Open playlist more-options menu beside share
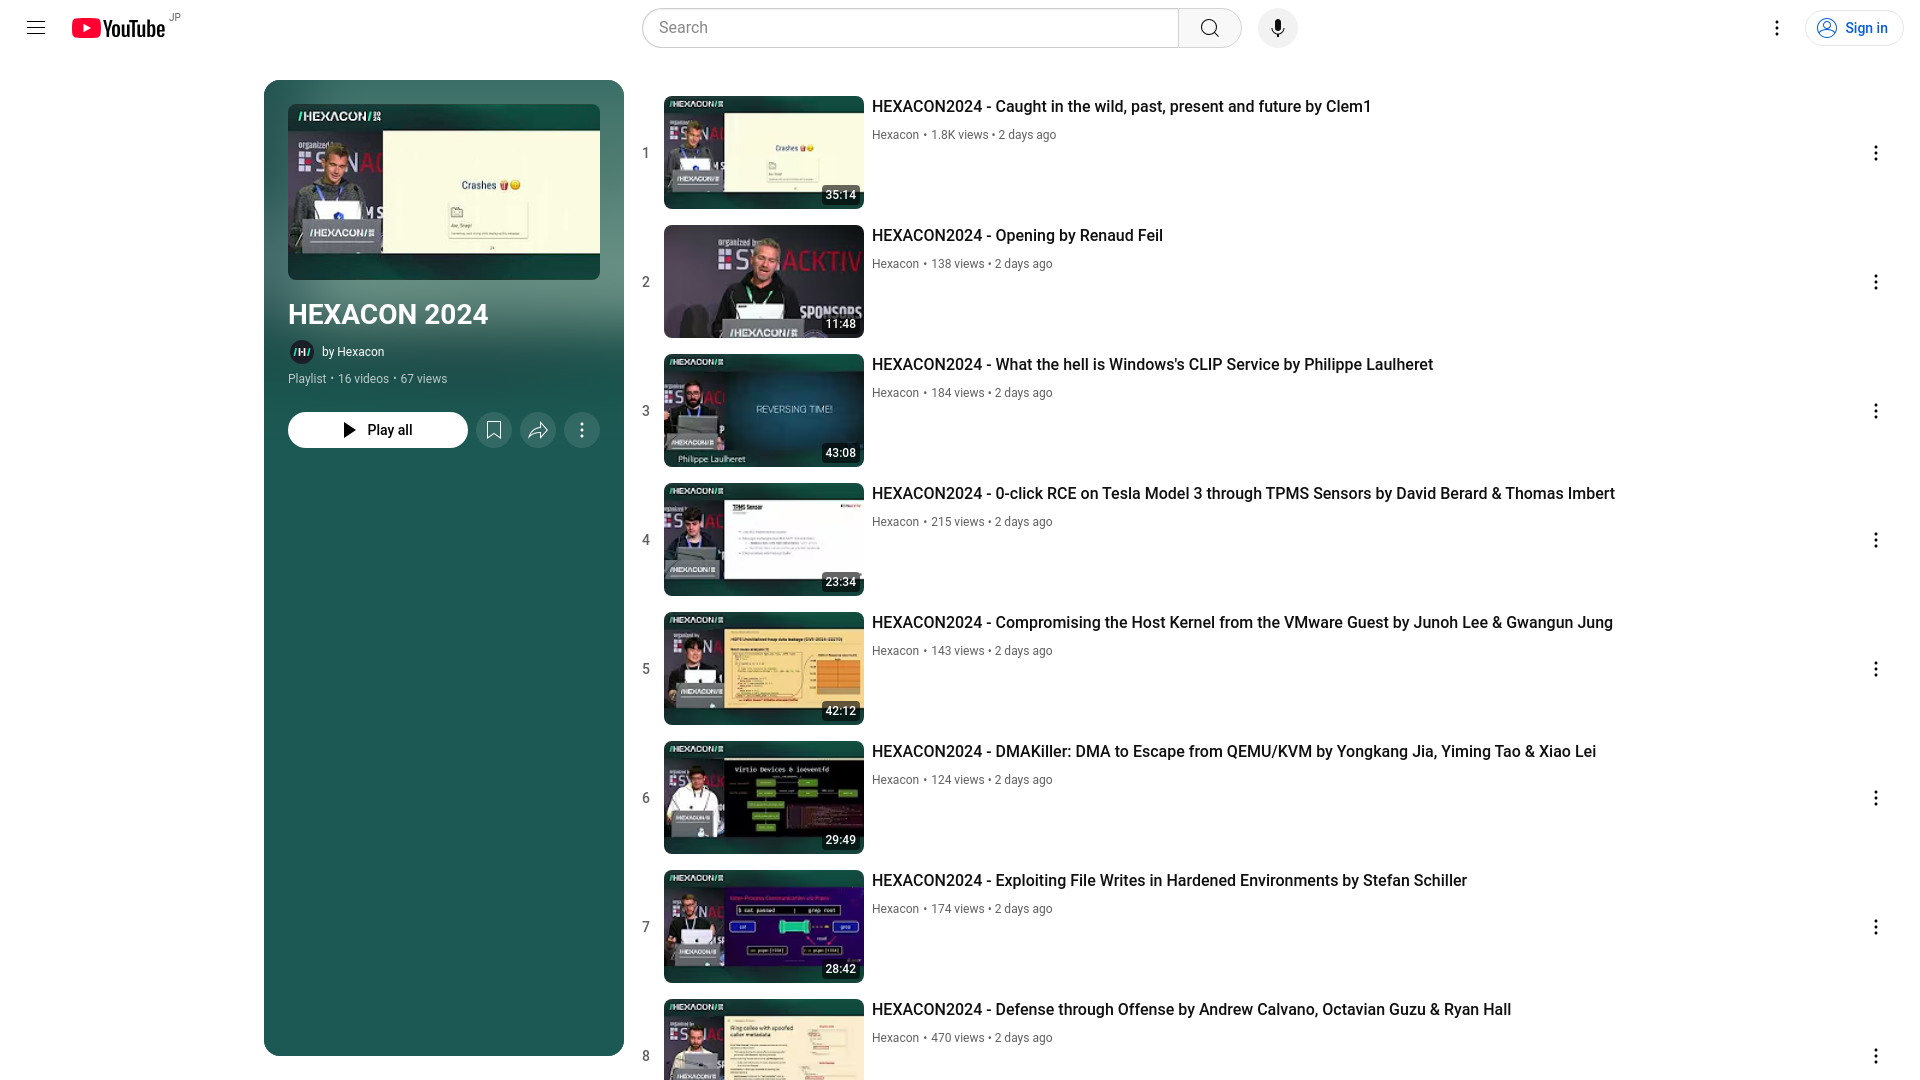The height and width of the screenshot is (1080, 1920). [582, 430]
